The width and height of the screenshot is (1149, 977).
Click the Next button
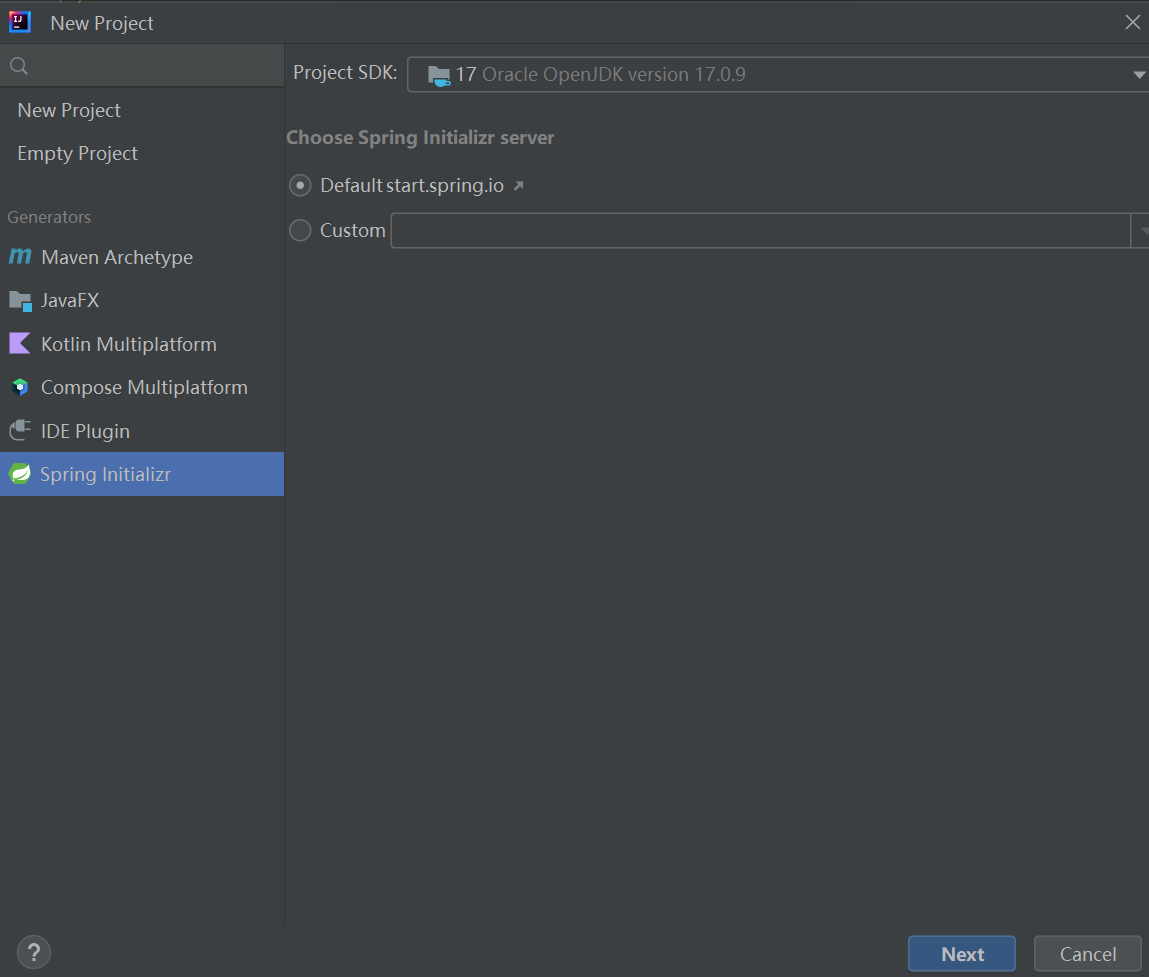click(x=961, y=954)
